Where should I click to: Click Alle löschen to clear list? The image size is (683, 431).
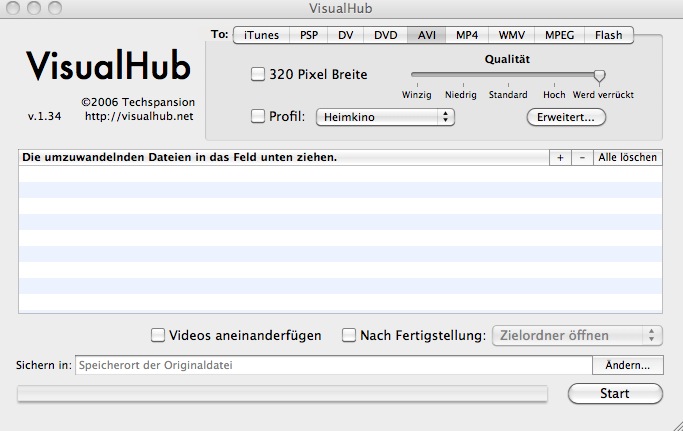pos(628,158)
